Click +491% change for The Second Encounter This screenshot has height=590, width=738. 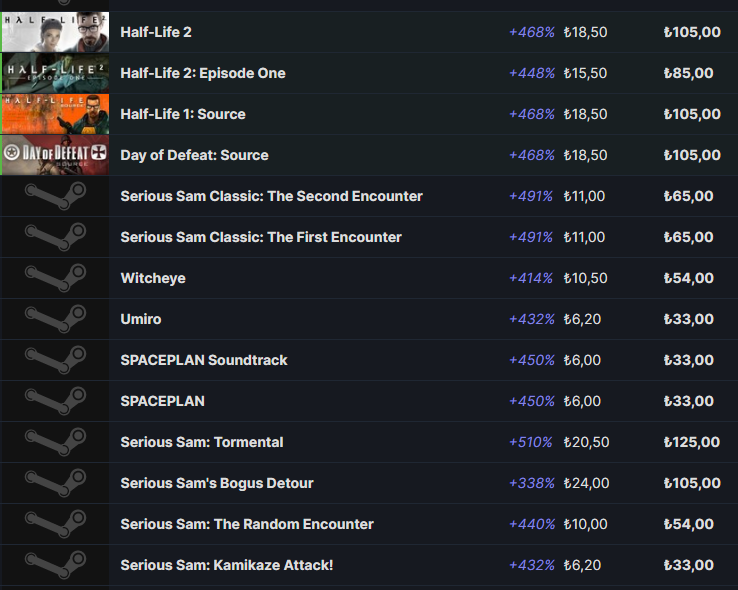point(531,196)
